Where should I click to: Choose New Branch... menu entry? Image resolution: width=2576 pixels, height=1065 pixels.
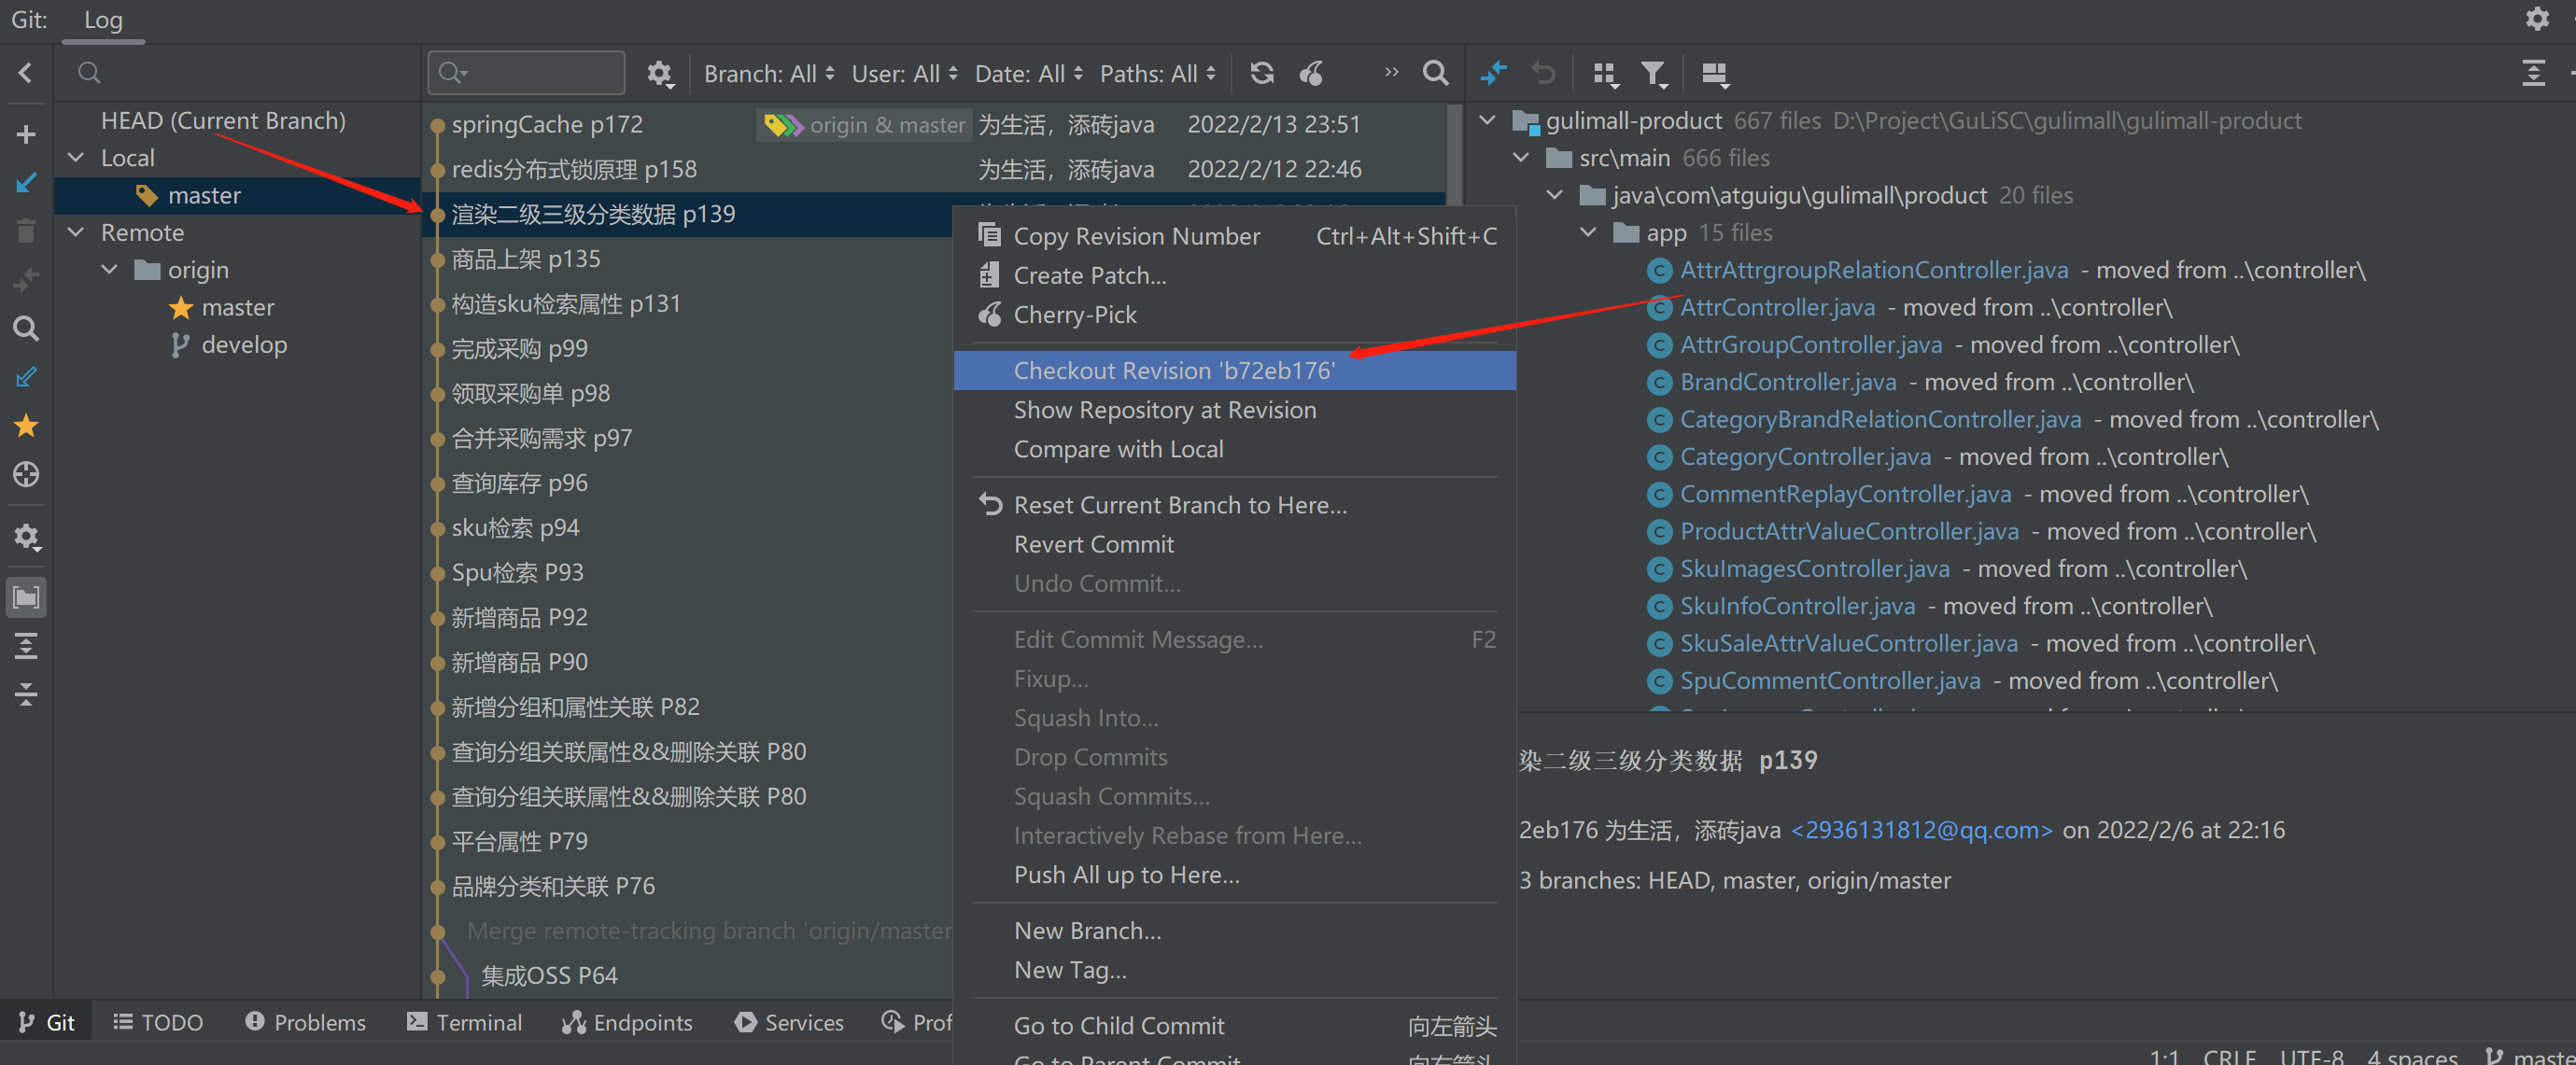pos(1234,930)
